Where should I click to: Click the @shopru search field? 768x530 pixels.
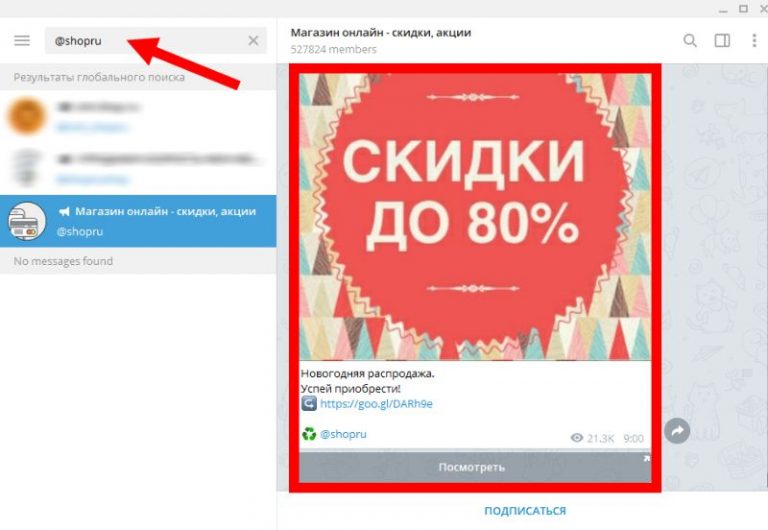(156, 41)
